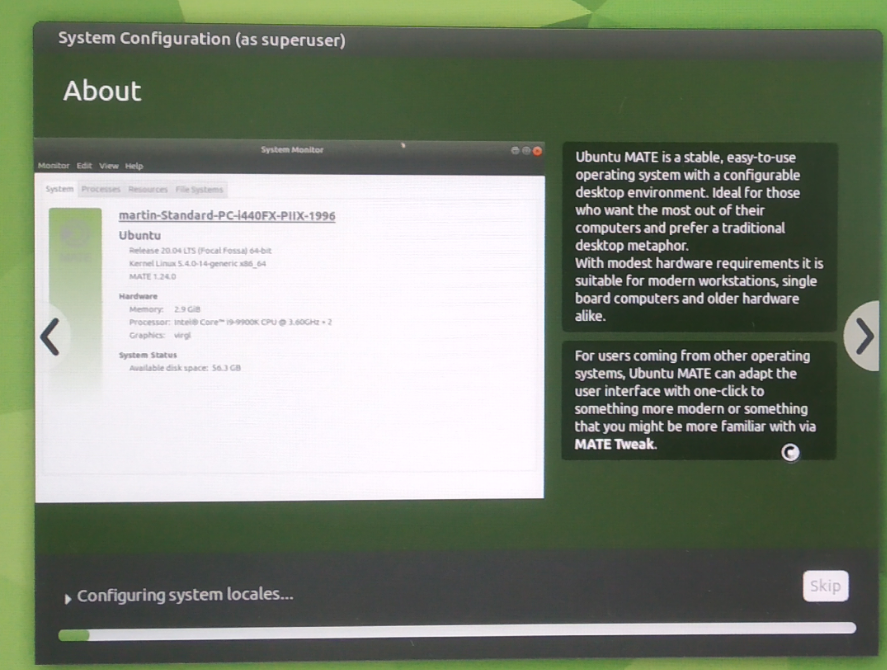
Task: Open the View menu in System Monitor image
Action: 109,166
